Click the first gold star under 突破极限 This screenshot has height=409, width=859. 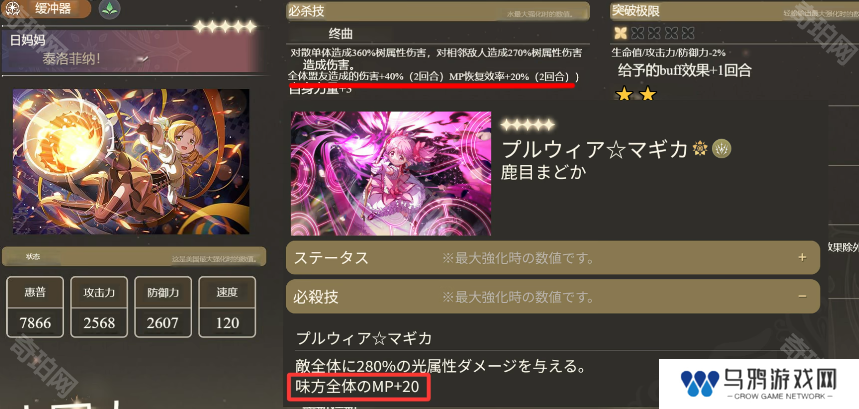tap(623, 94)
